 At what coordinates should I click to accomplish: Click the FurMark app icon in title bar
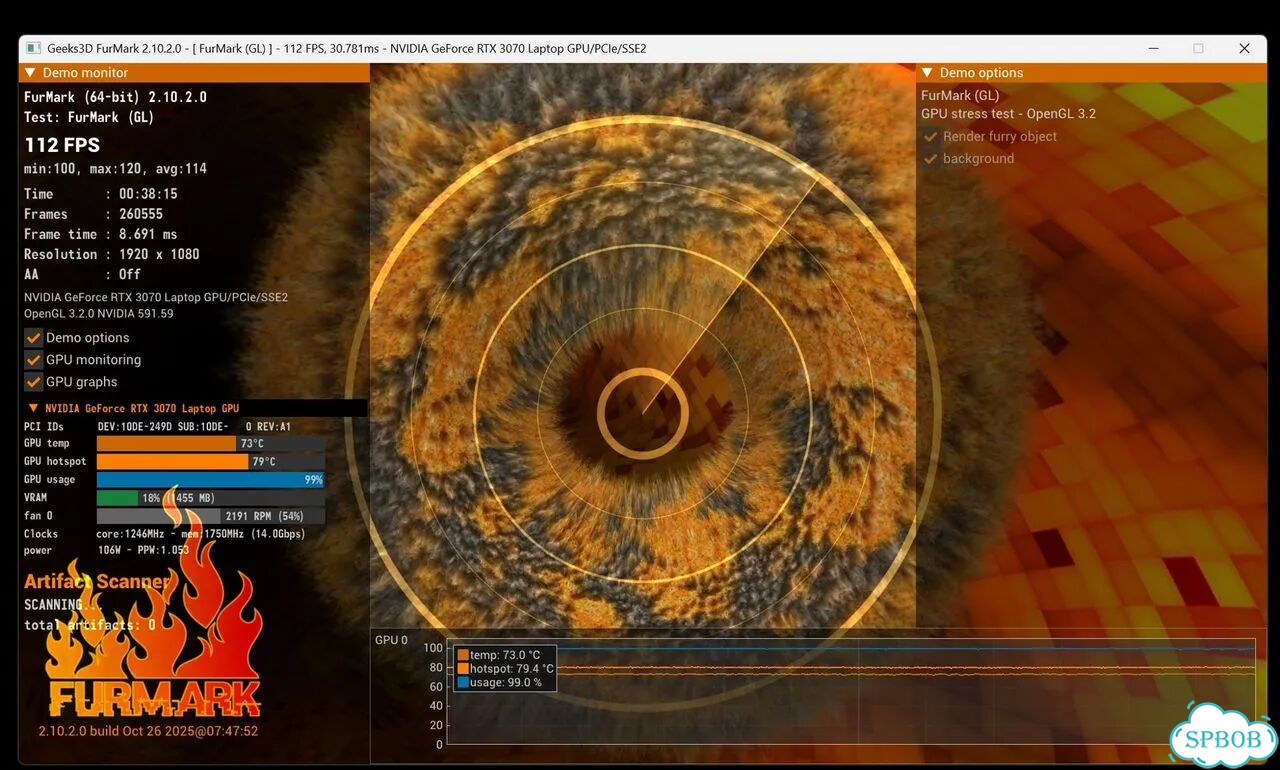(33, 48)
